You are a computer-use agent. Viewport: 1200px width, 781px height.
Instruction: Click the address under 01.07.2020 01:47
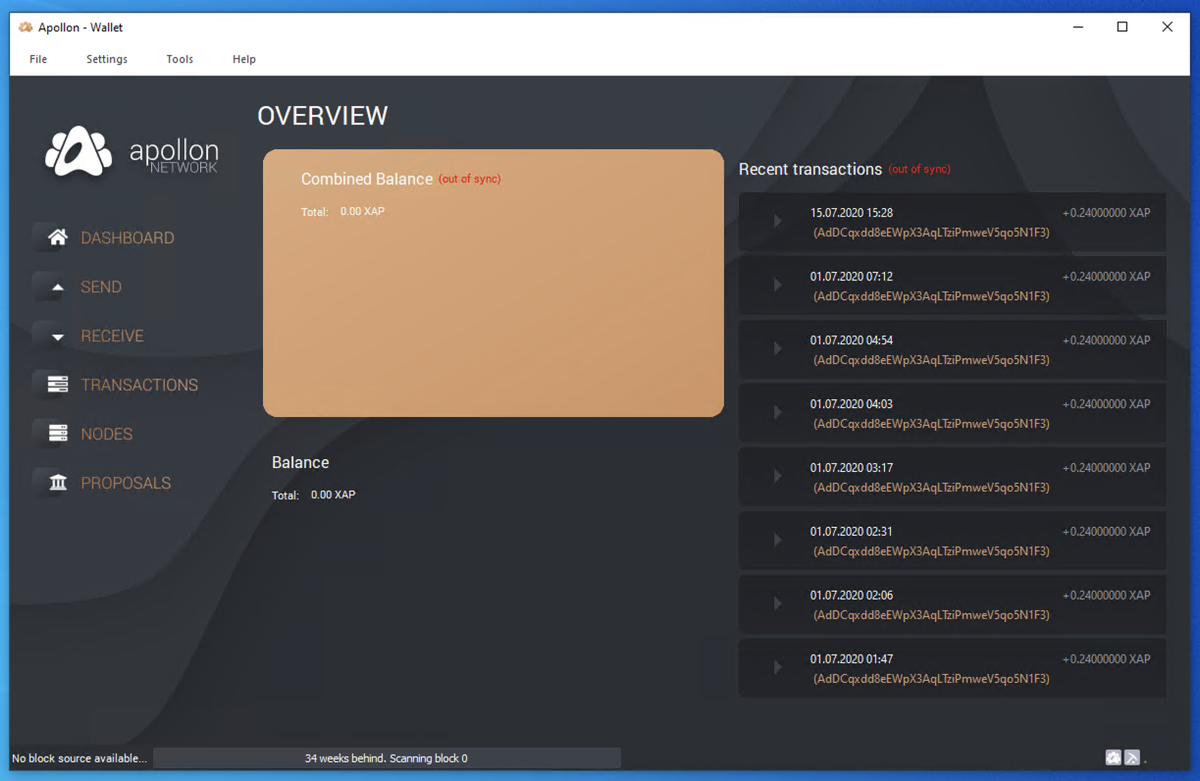(931, 679)
